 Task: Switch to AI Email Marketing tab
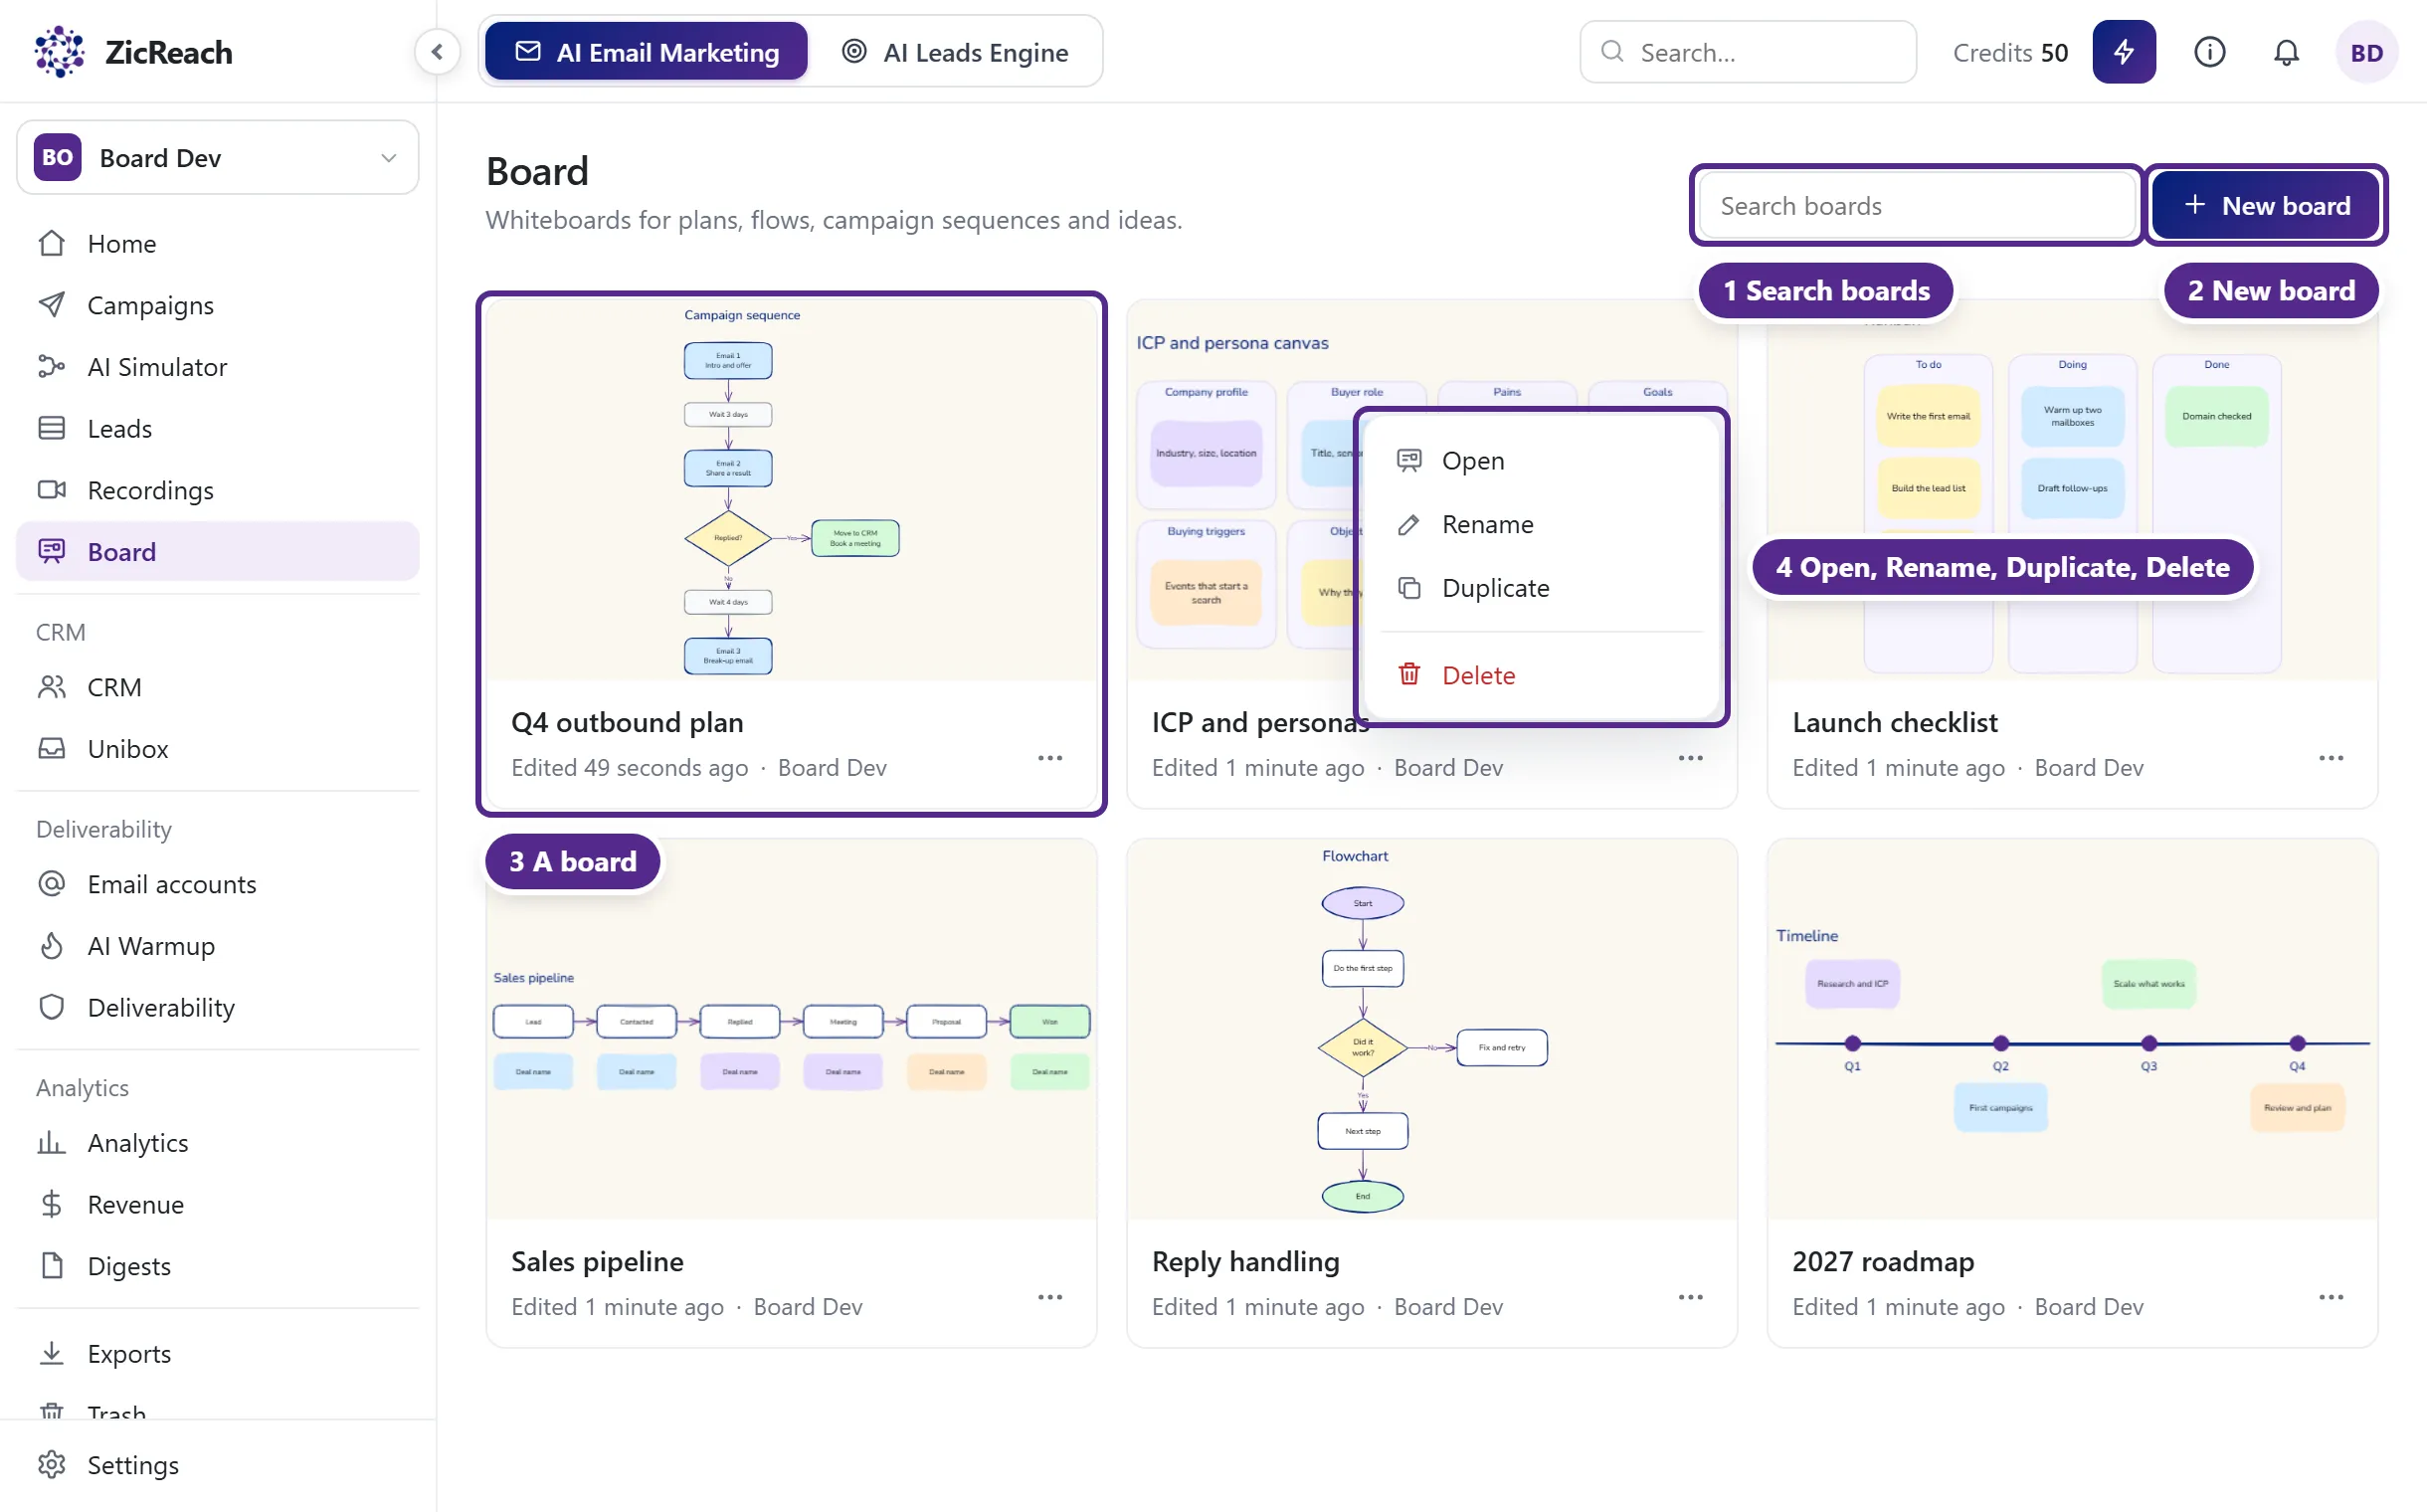646,52
